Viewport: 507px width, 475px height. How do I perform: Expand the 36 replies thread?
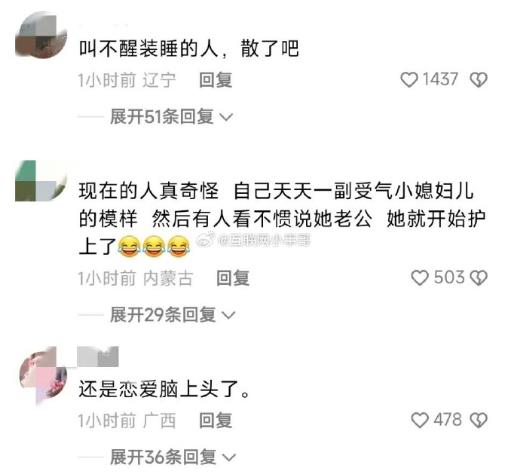173,457
